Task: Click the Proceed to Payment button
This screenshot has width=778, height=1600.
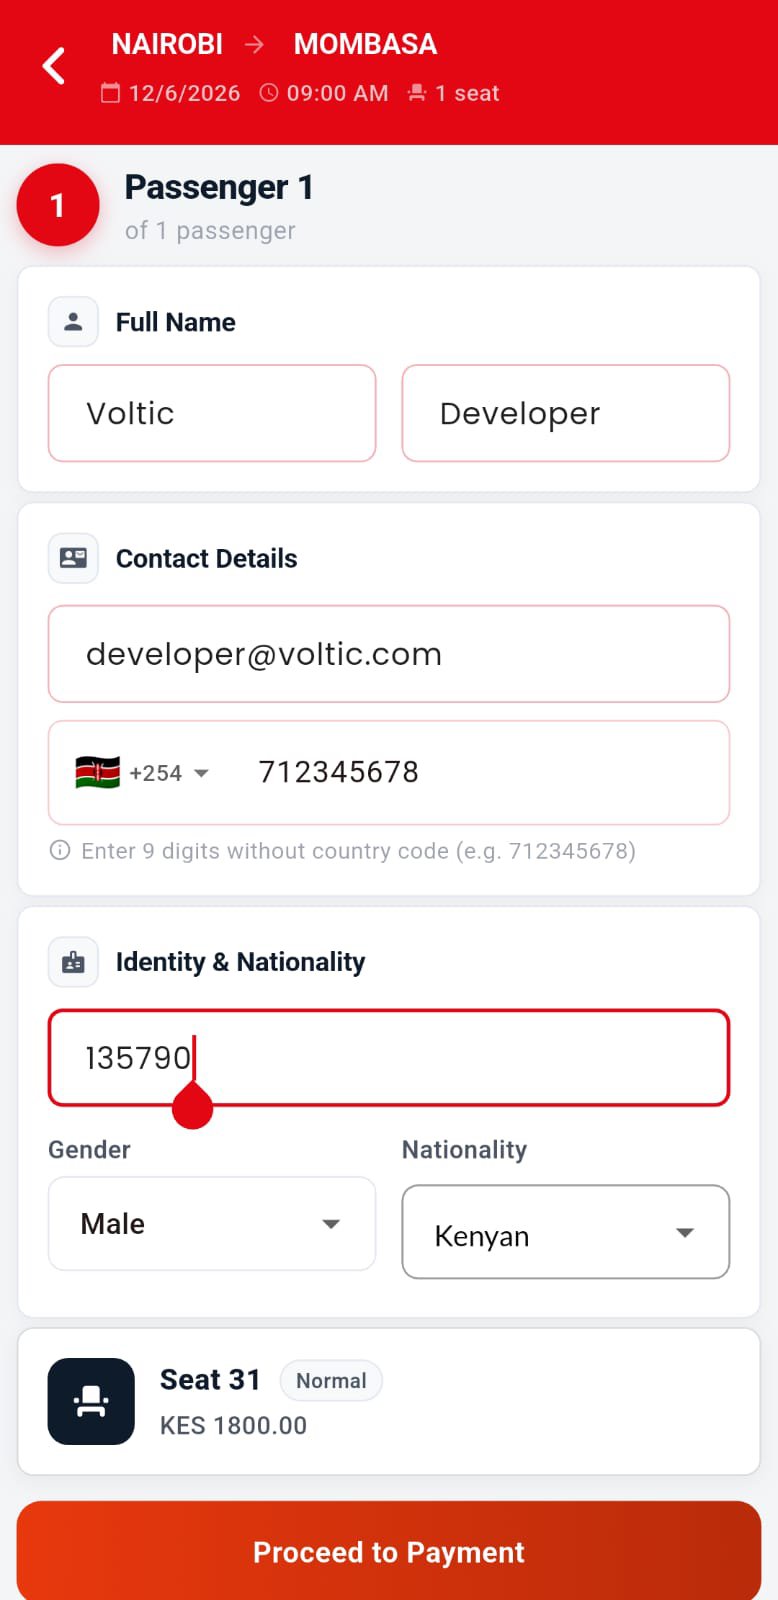Action: pos(389,1551)
